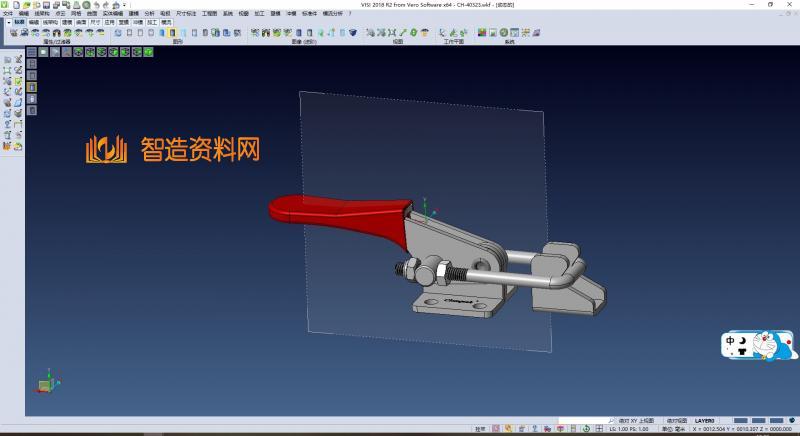Click the Undo arrow in the quick access bar
Image resolution: width=800 pixels, height=436 pixels.
96,5
